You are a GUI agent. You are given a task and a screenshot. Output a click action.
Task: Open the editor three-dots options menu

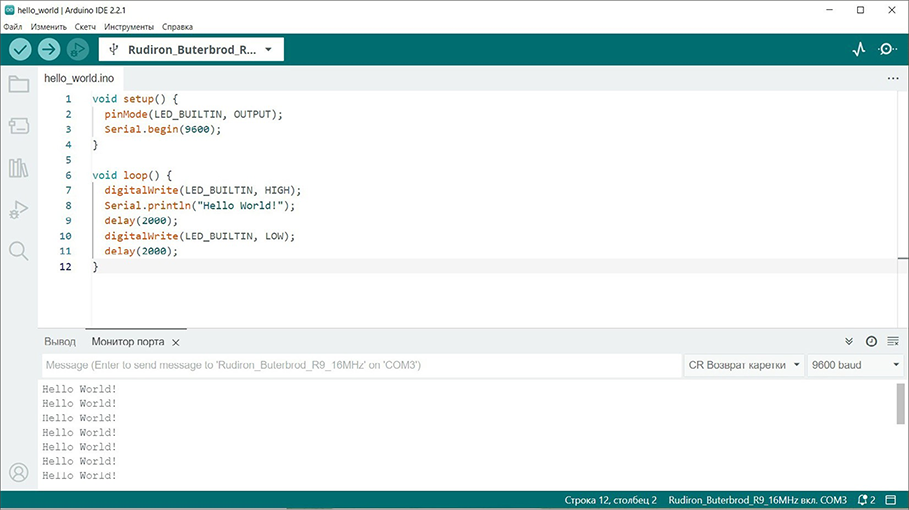pos(893,78)
